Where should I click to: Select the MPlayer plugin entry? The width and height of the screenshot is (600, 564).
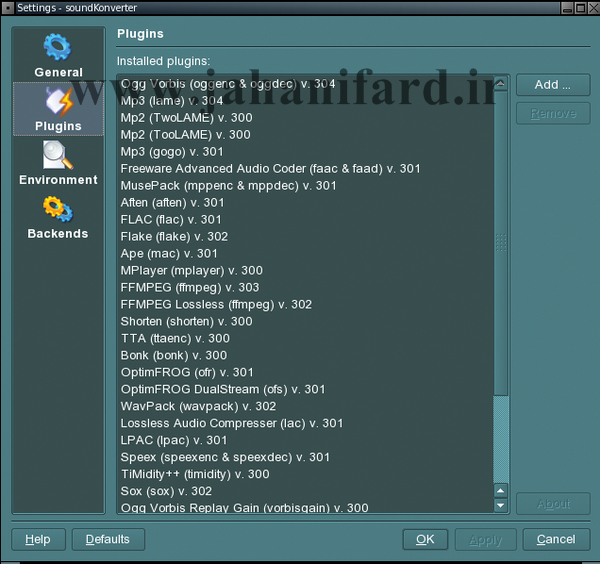(x=191, y=270)
